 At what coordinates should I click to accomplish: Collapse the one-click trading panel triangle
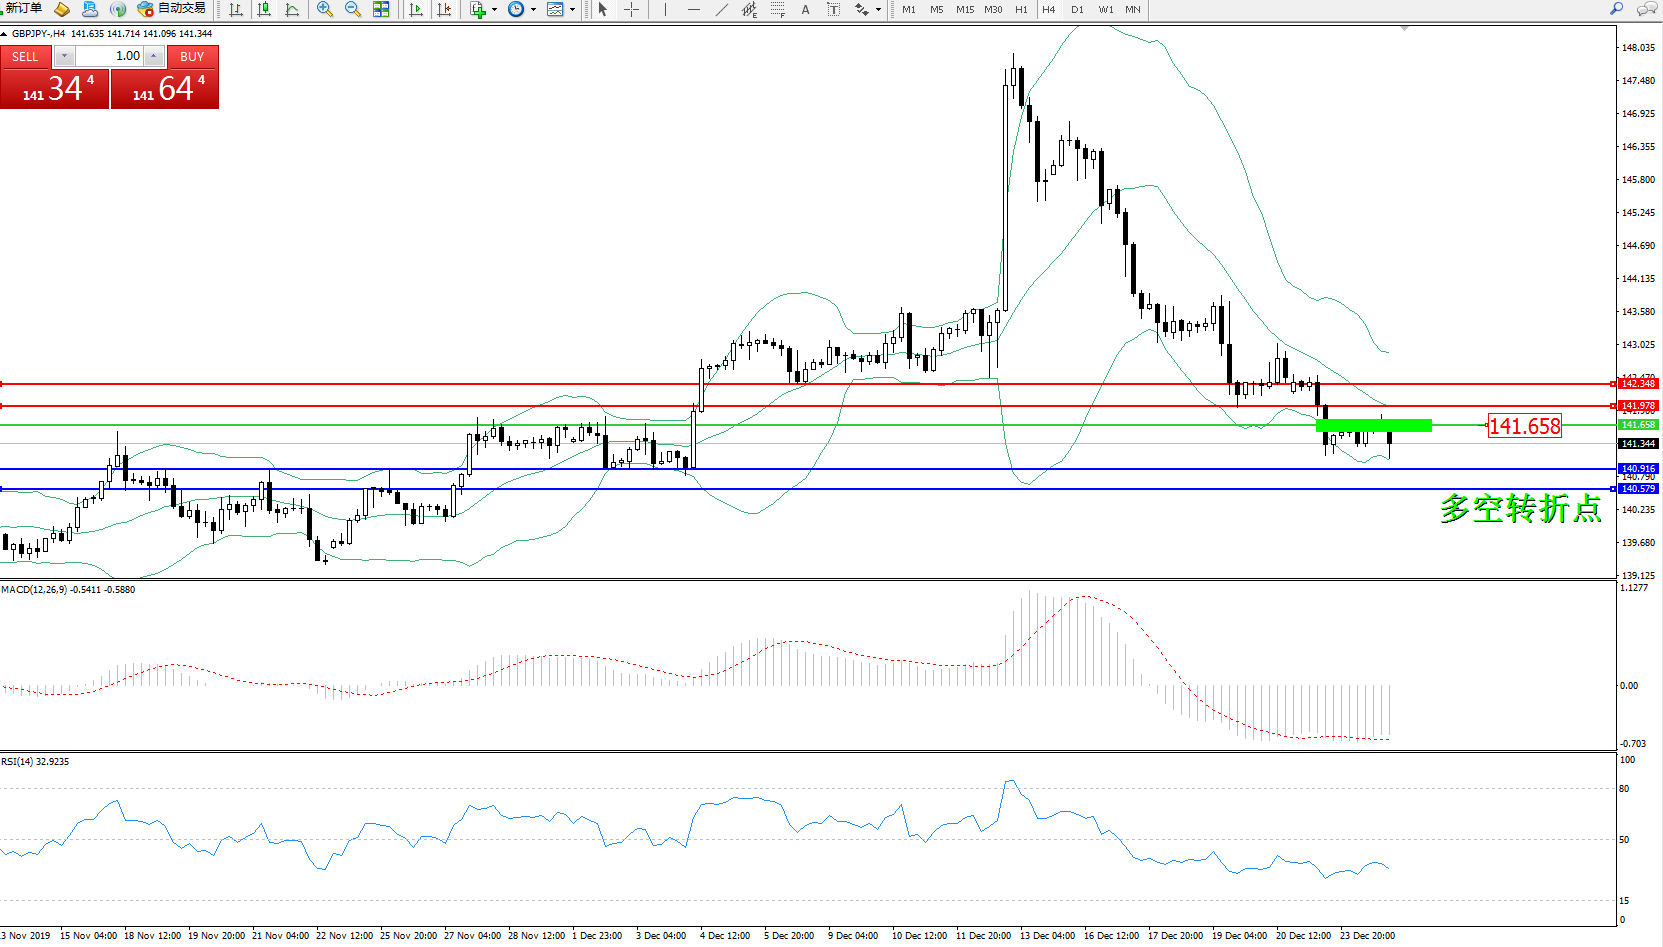pyautogui.click(x=5, y=34)
